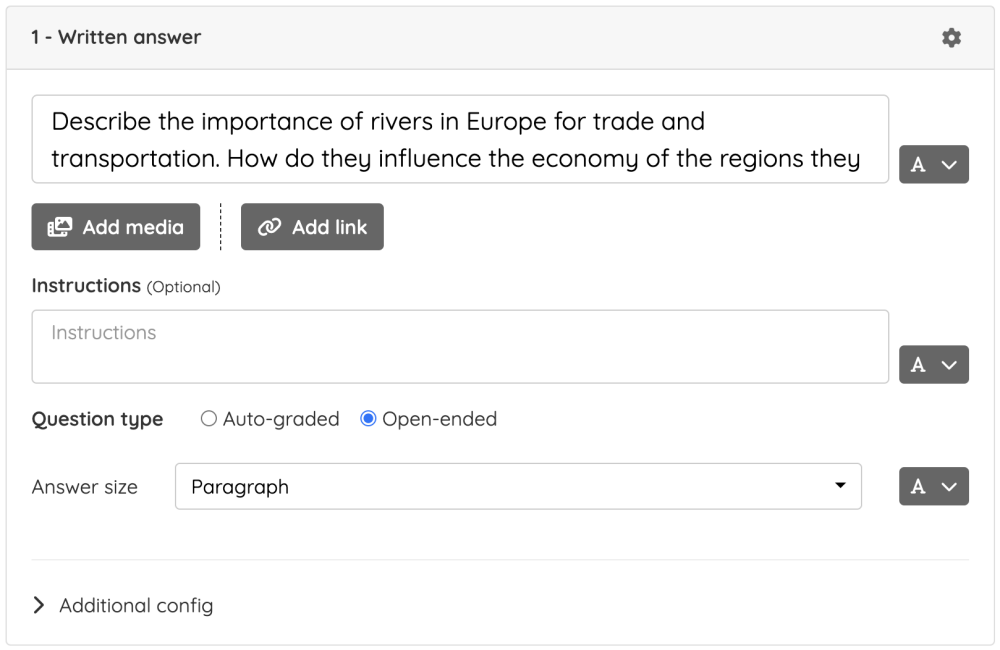Image resolution: width=1000 pixels, height=650 pixels.
Task: Click the Answer size dropdown arrow
Action: [839, 486]
